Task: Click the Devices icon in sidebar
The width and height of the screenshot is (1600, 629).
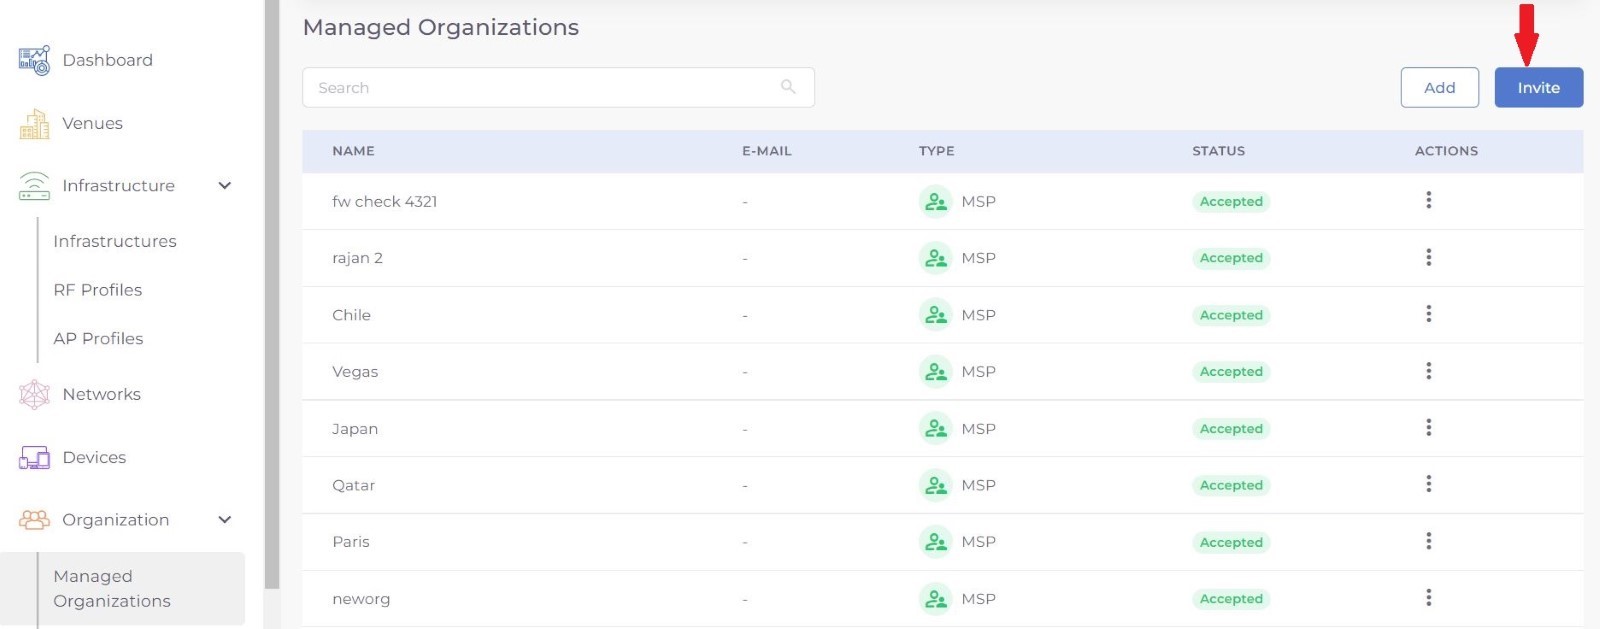Action: [34, 458]
